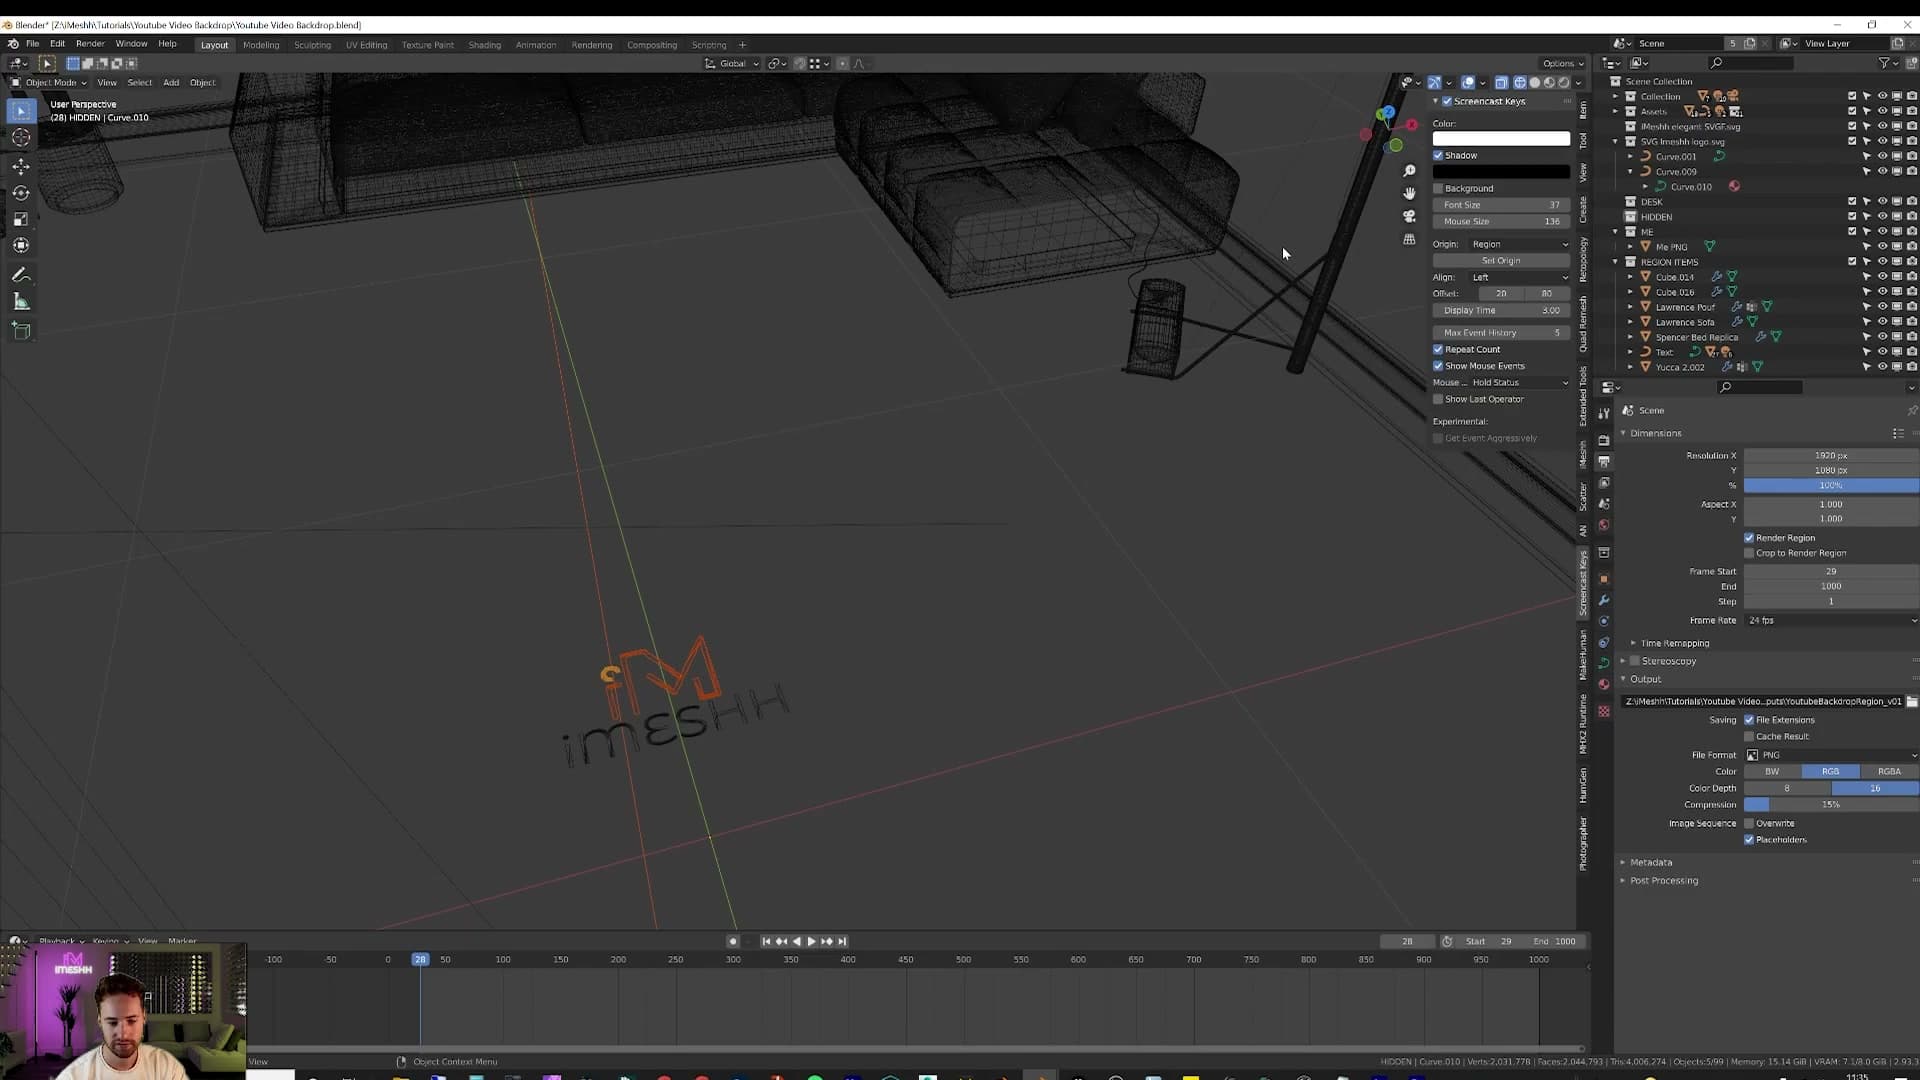Click the outliner filter funnel icon
The image size is (1920, 1080).
1884,63
